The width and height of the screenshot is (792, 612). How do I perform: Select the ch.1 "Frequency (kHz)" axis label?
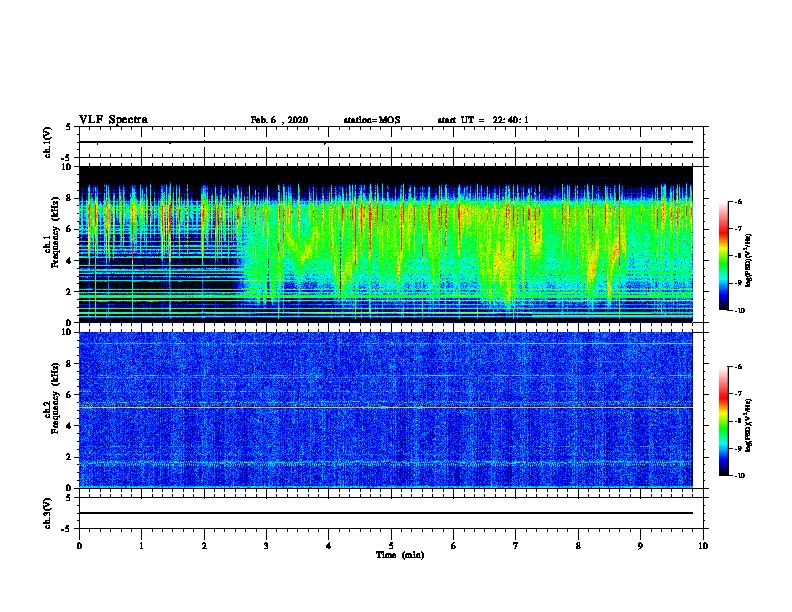(x=55, y=233)
